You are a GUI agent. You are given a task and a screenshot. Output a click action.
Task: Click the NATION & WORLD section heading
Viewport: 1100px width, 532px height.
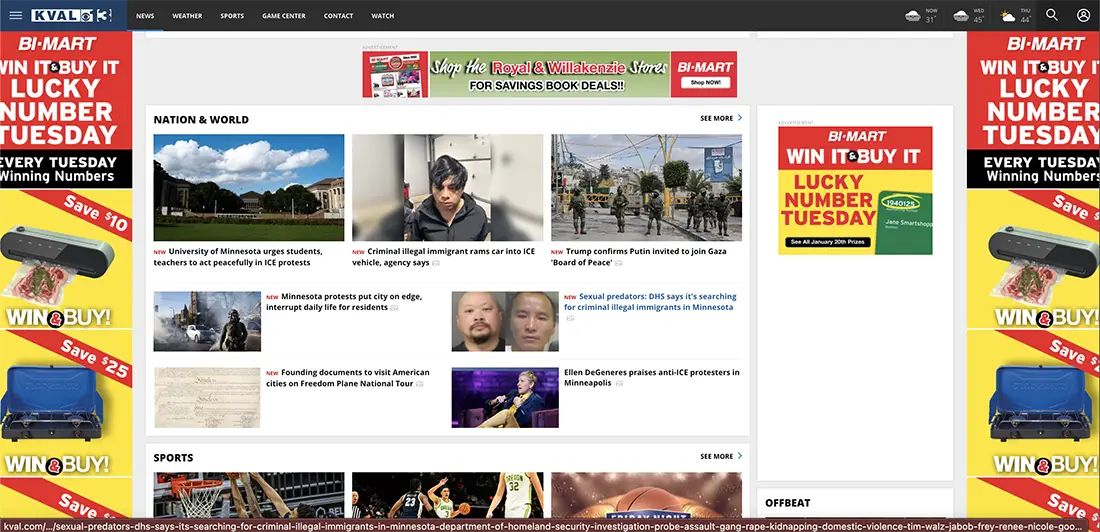201,120
